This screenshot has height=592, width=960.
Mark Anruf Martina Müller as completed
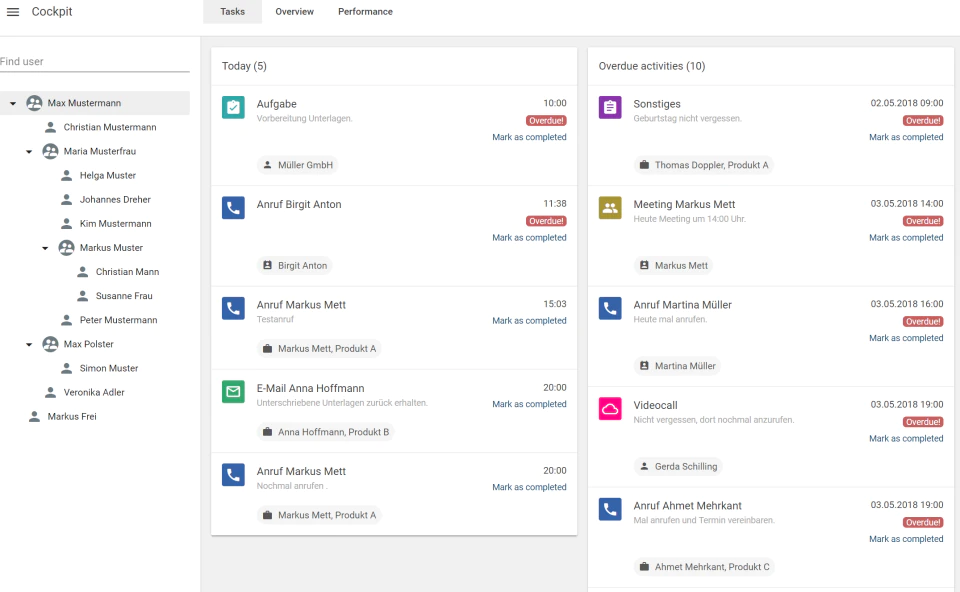906,338
